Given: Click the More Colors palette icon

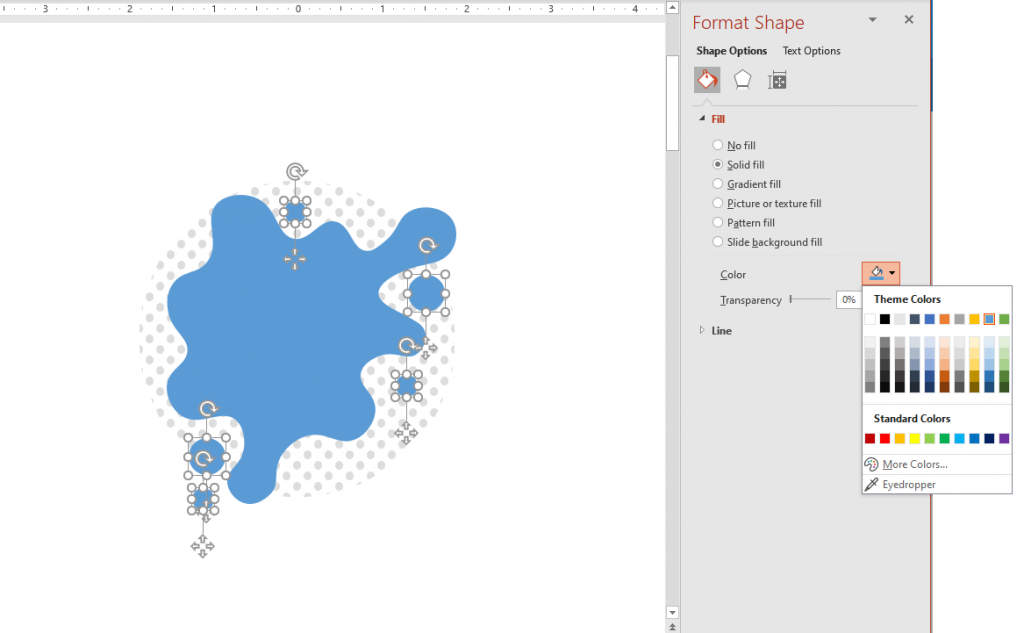Looking at the screenshot, I should click(x=871, y=463).
